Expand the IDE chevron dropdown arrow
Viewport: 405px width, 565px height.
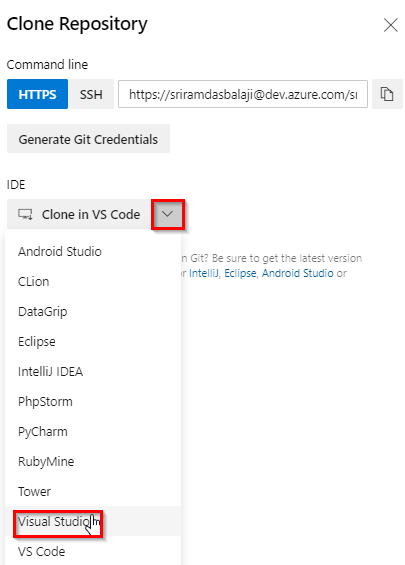168,214
